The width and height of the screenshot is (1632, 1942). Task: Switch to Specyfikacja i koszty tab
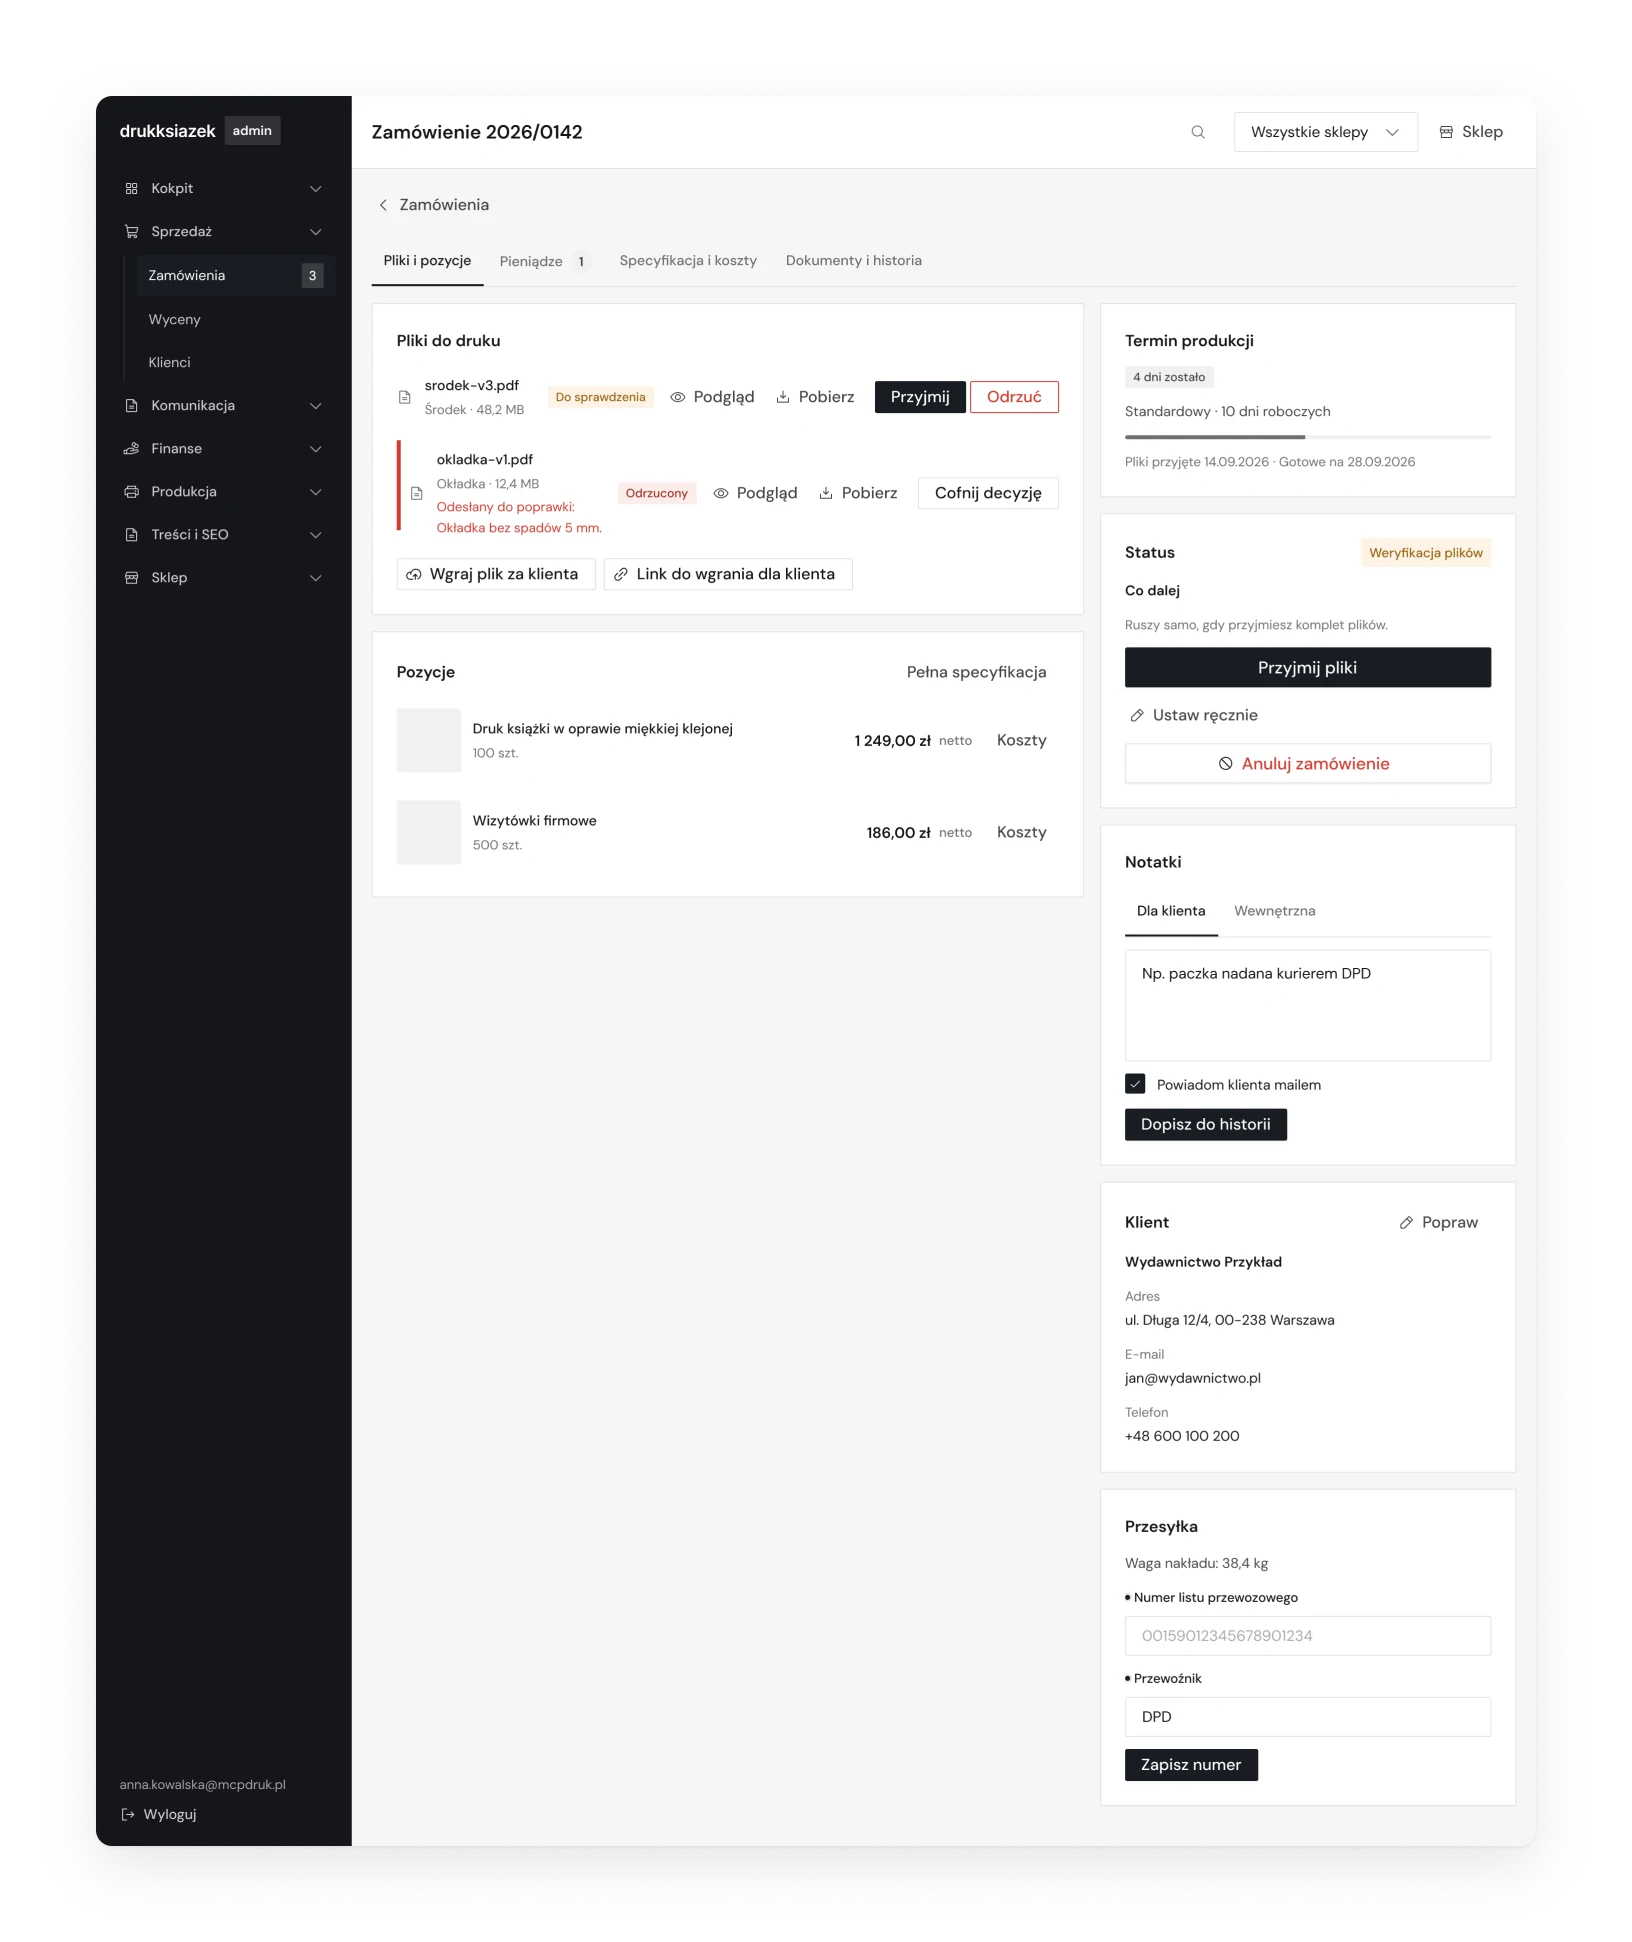pos(688,260)
